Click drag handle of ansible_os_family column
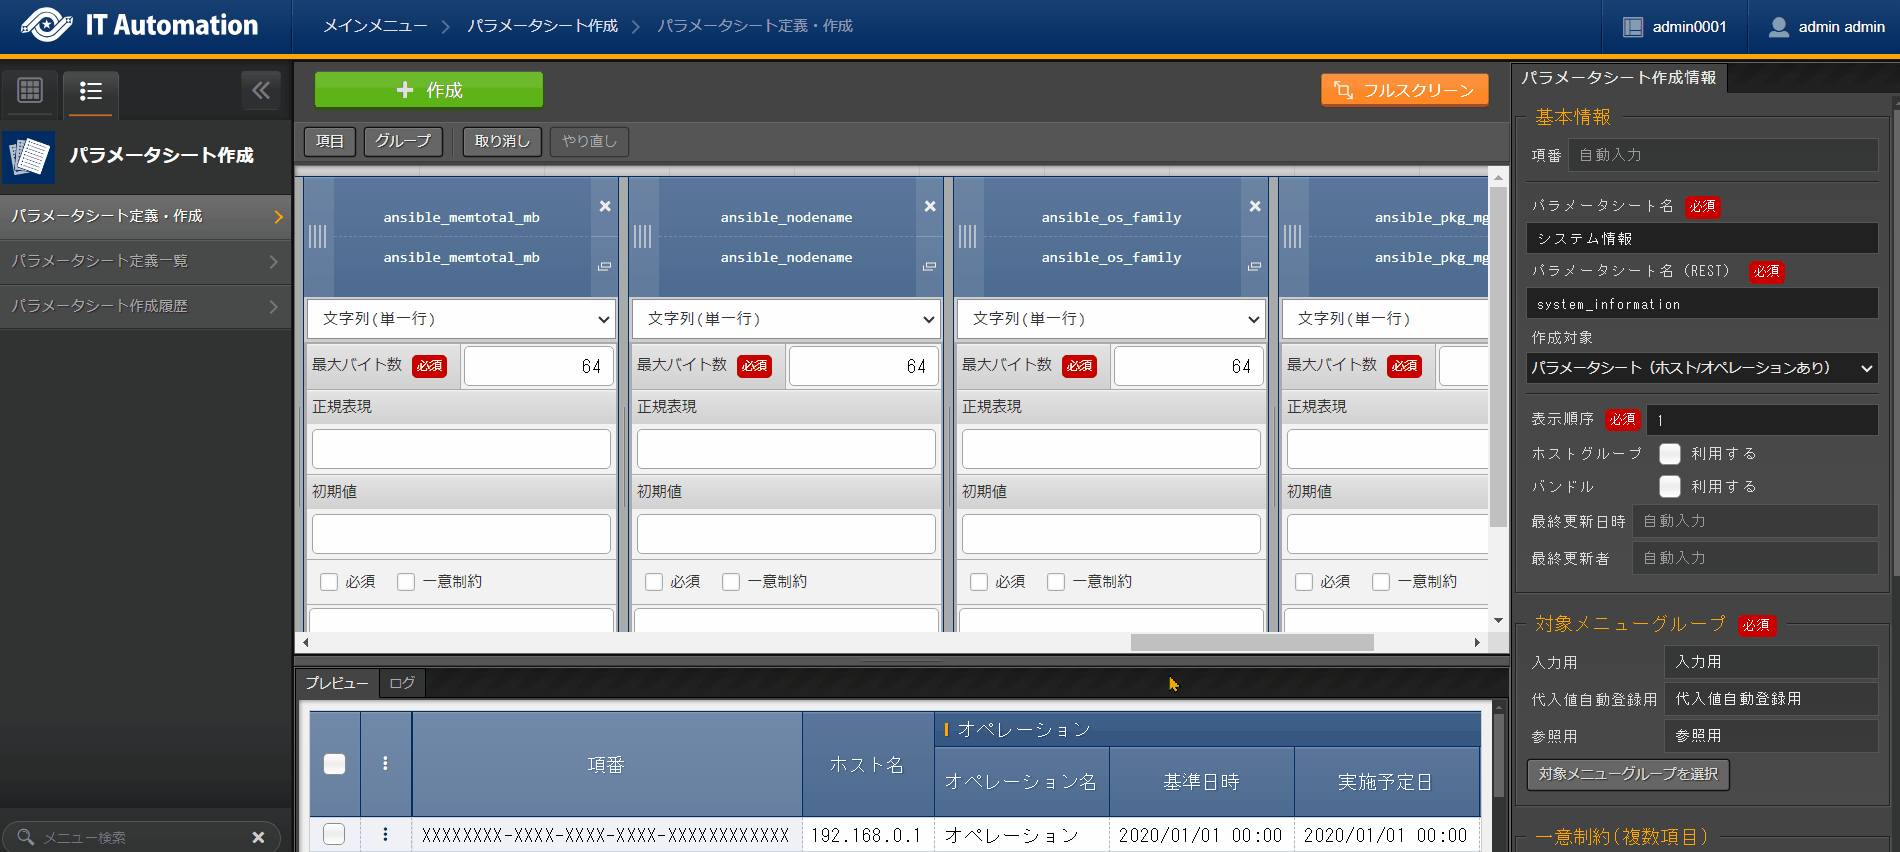1900x852 pixels. click(x=967, y=237)
